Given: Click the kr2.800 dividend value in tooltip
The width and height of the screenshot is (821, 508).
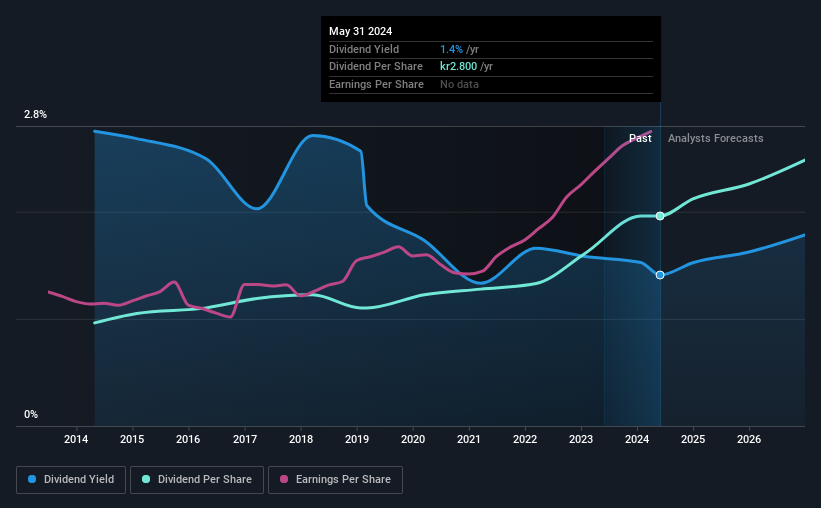Looking at the screenshot, I should tap(459, 67).
